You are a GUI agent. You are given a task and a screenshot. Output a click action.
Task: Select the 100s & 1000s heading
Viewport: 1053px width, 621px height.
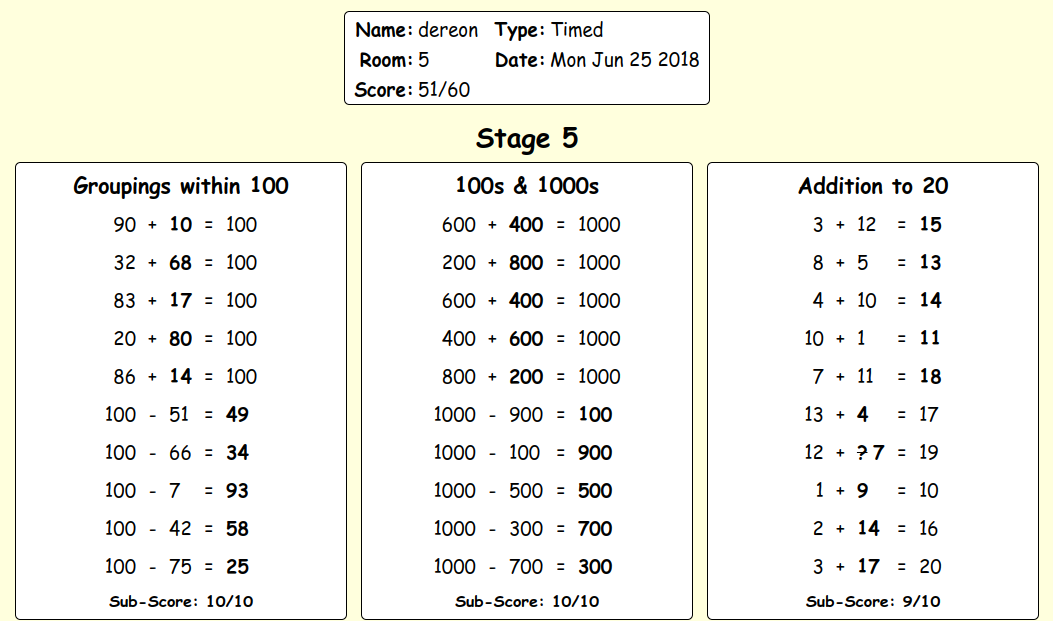[527, 186]
